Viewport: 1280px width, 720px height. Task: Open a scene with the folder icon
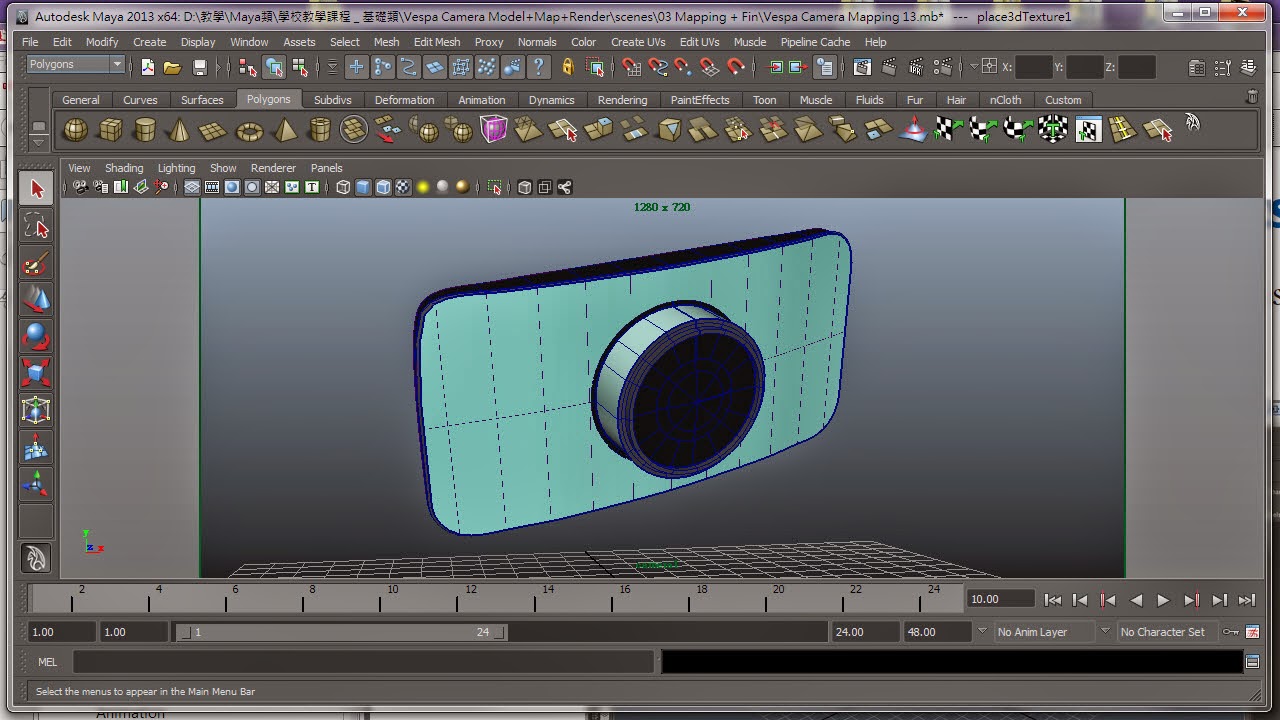pos(171,67)
